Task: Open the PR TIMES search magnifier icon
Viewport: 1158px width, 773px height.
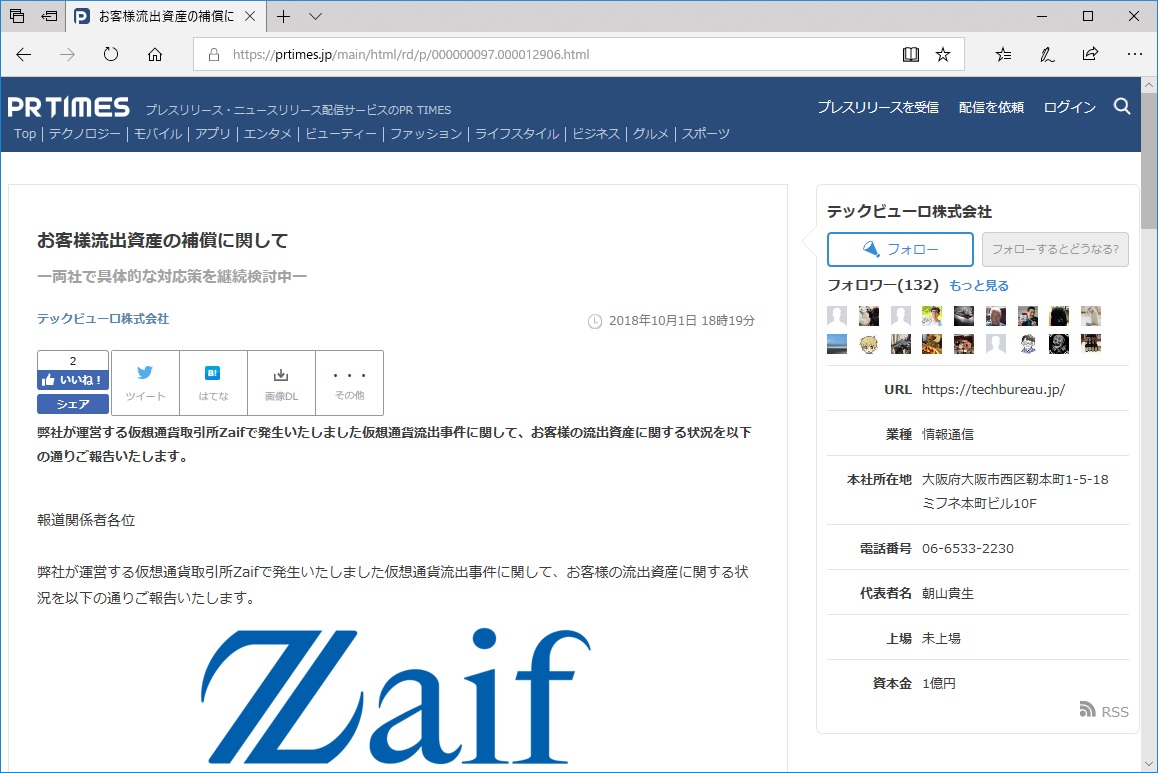Action: click(1122, 106)
